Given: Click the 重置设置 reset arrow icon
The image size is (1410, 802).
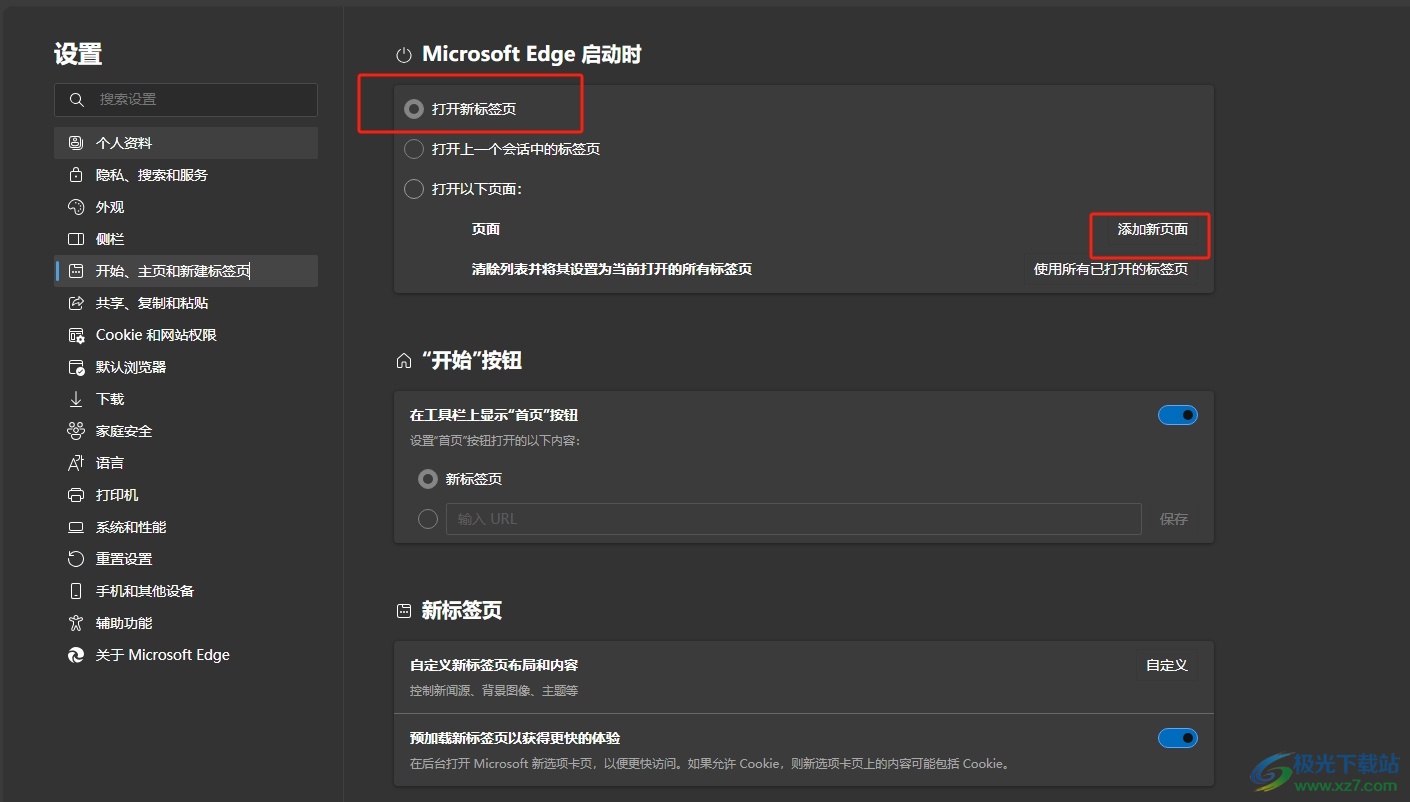Looking at the screenshot, I should pyautogui.click(x=76, y=559).
